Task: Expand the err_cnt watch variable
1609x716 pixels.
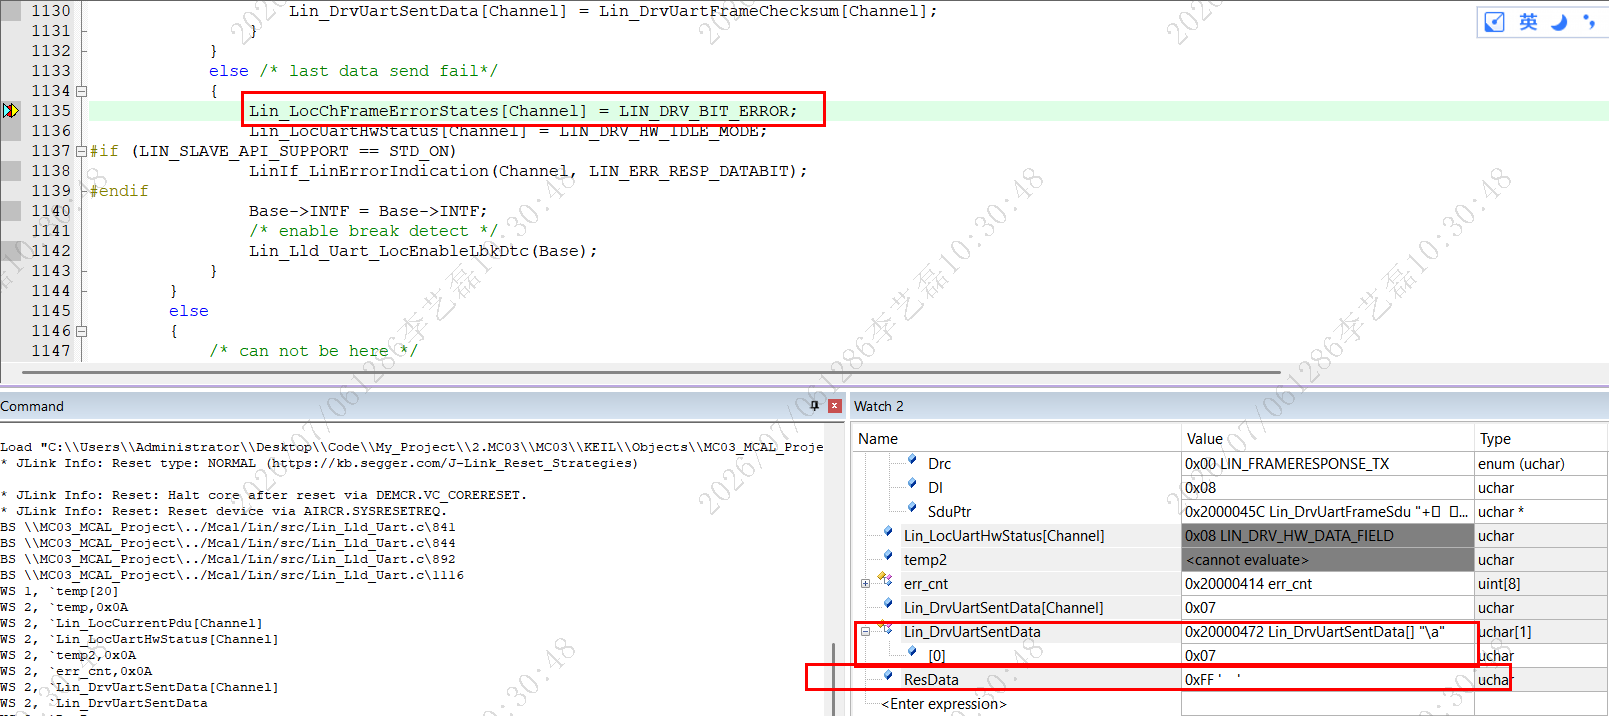Action: click(865, 584)
